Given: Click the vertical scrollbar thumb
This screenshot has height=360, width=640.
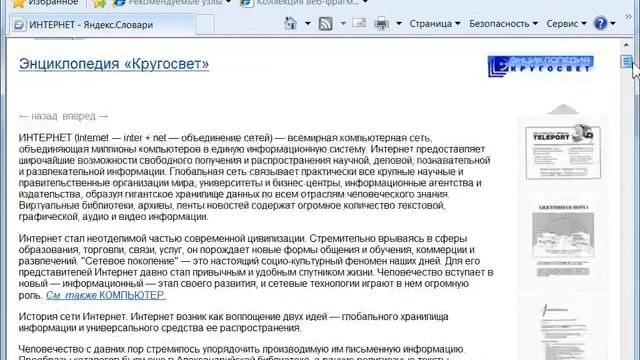Looking at the screenshot, I should click(627, 62).
